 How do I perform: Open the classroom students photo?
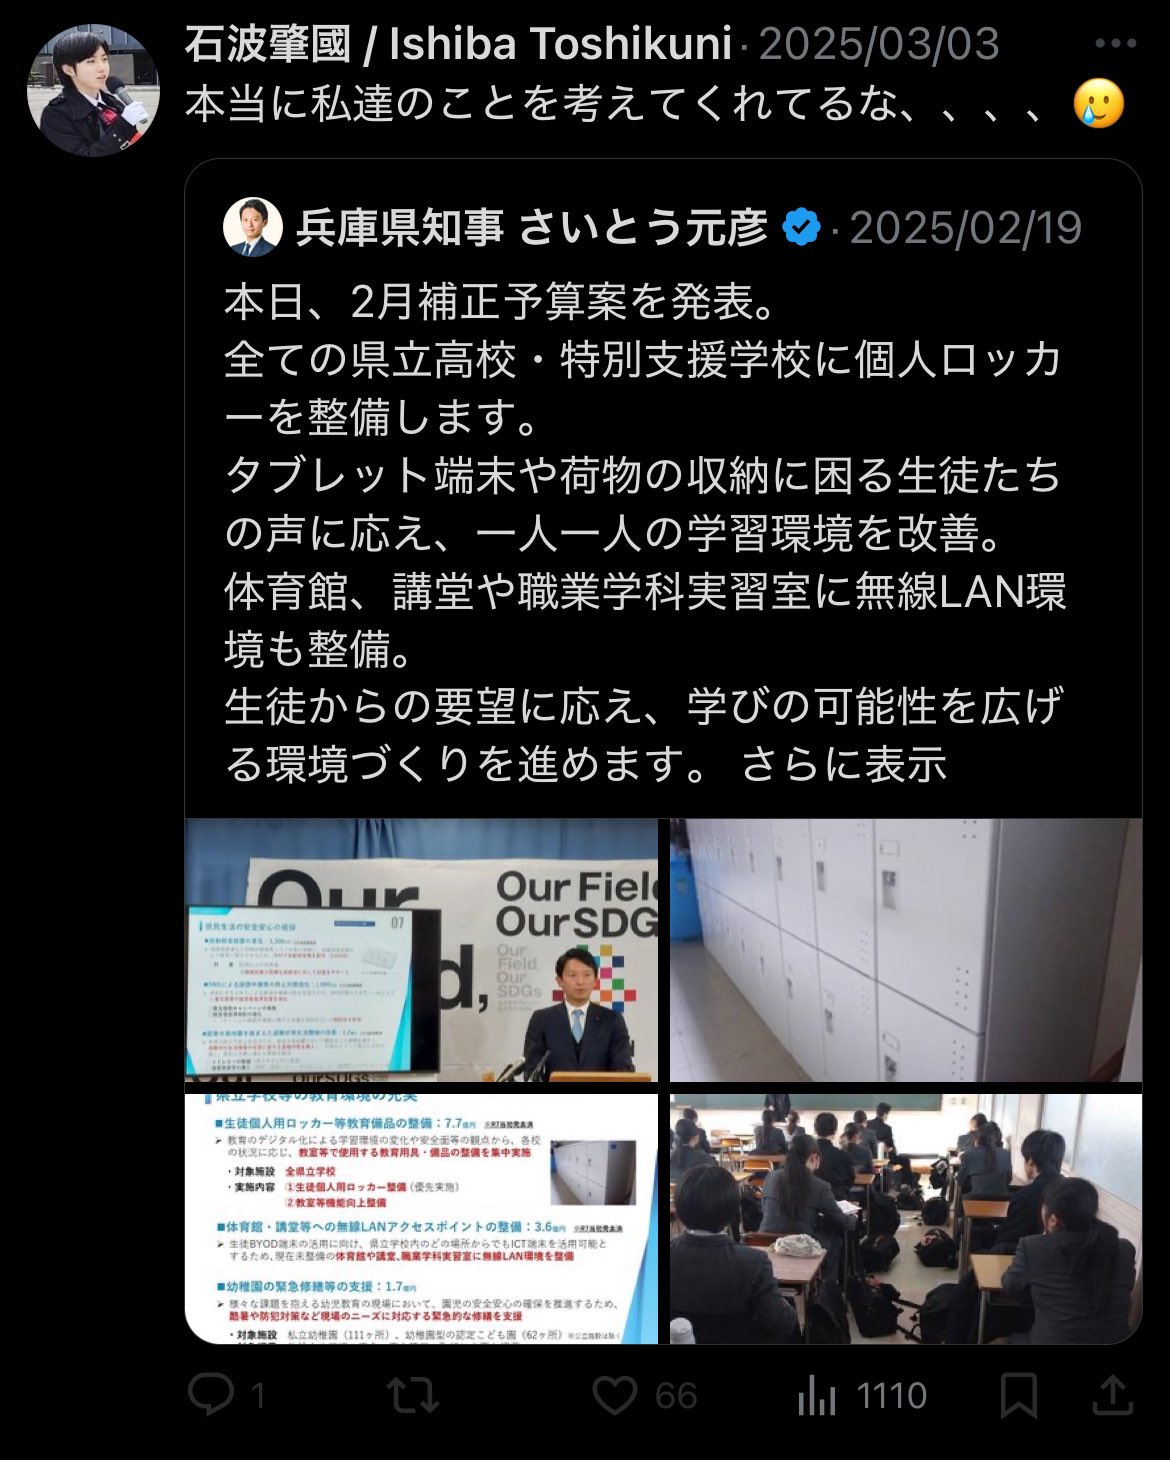906,1219
